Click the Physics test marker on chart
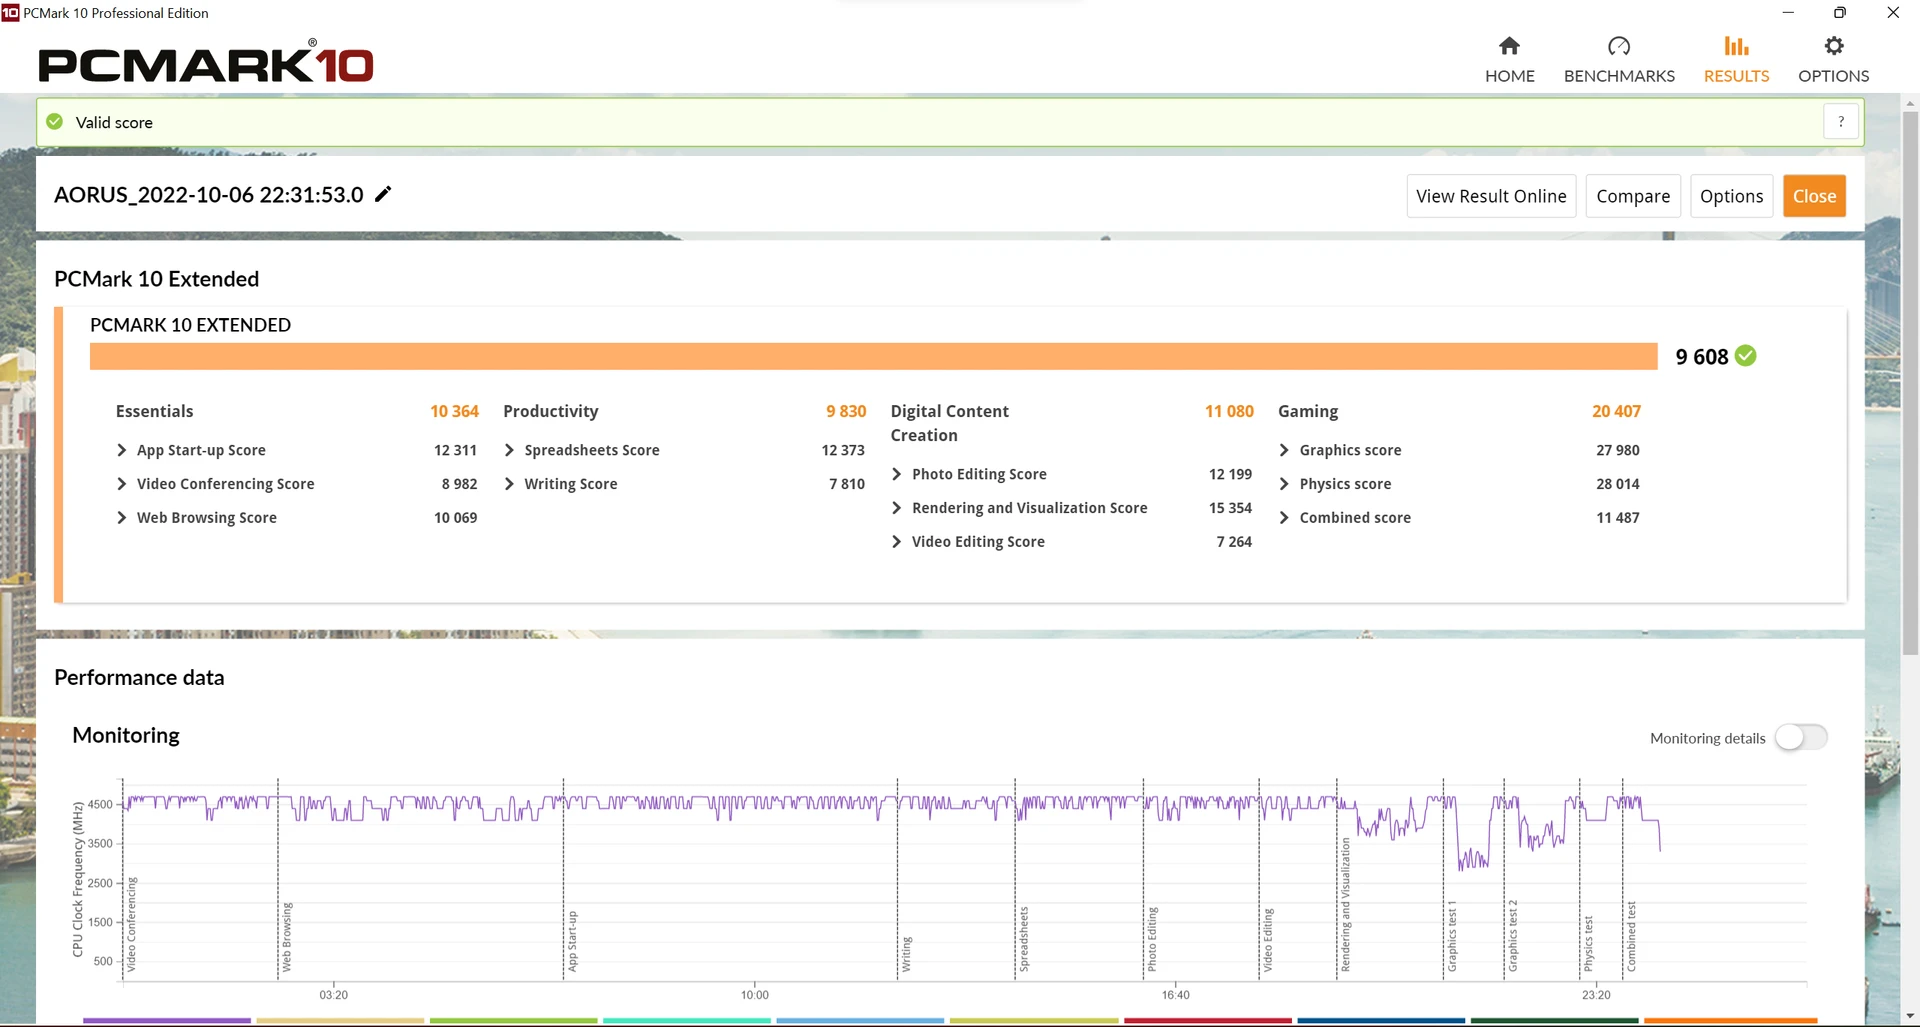 [x=1588, y=943]
